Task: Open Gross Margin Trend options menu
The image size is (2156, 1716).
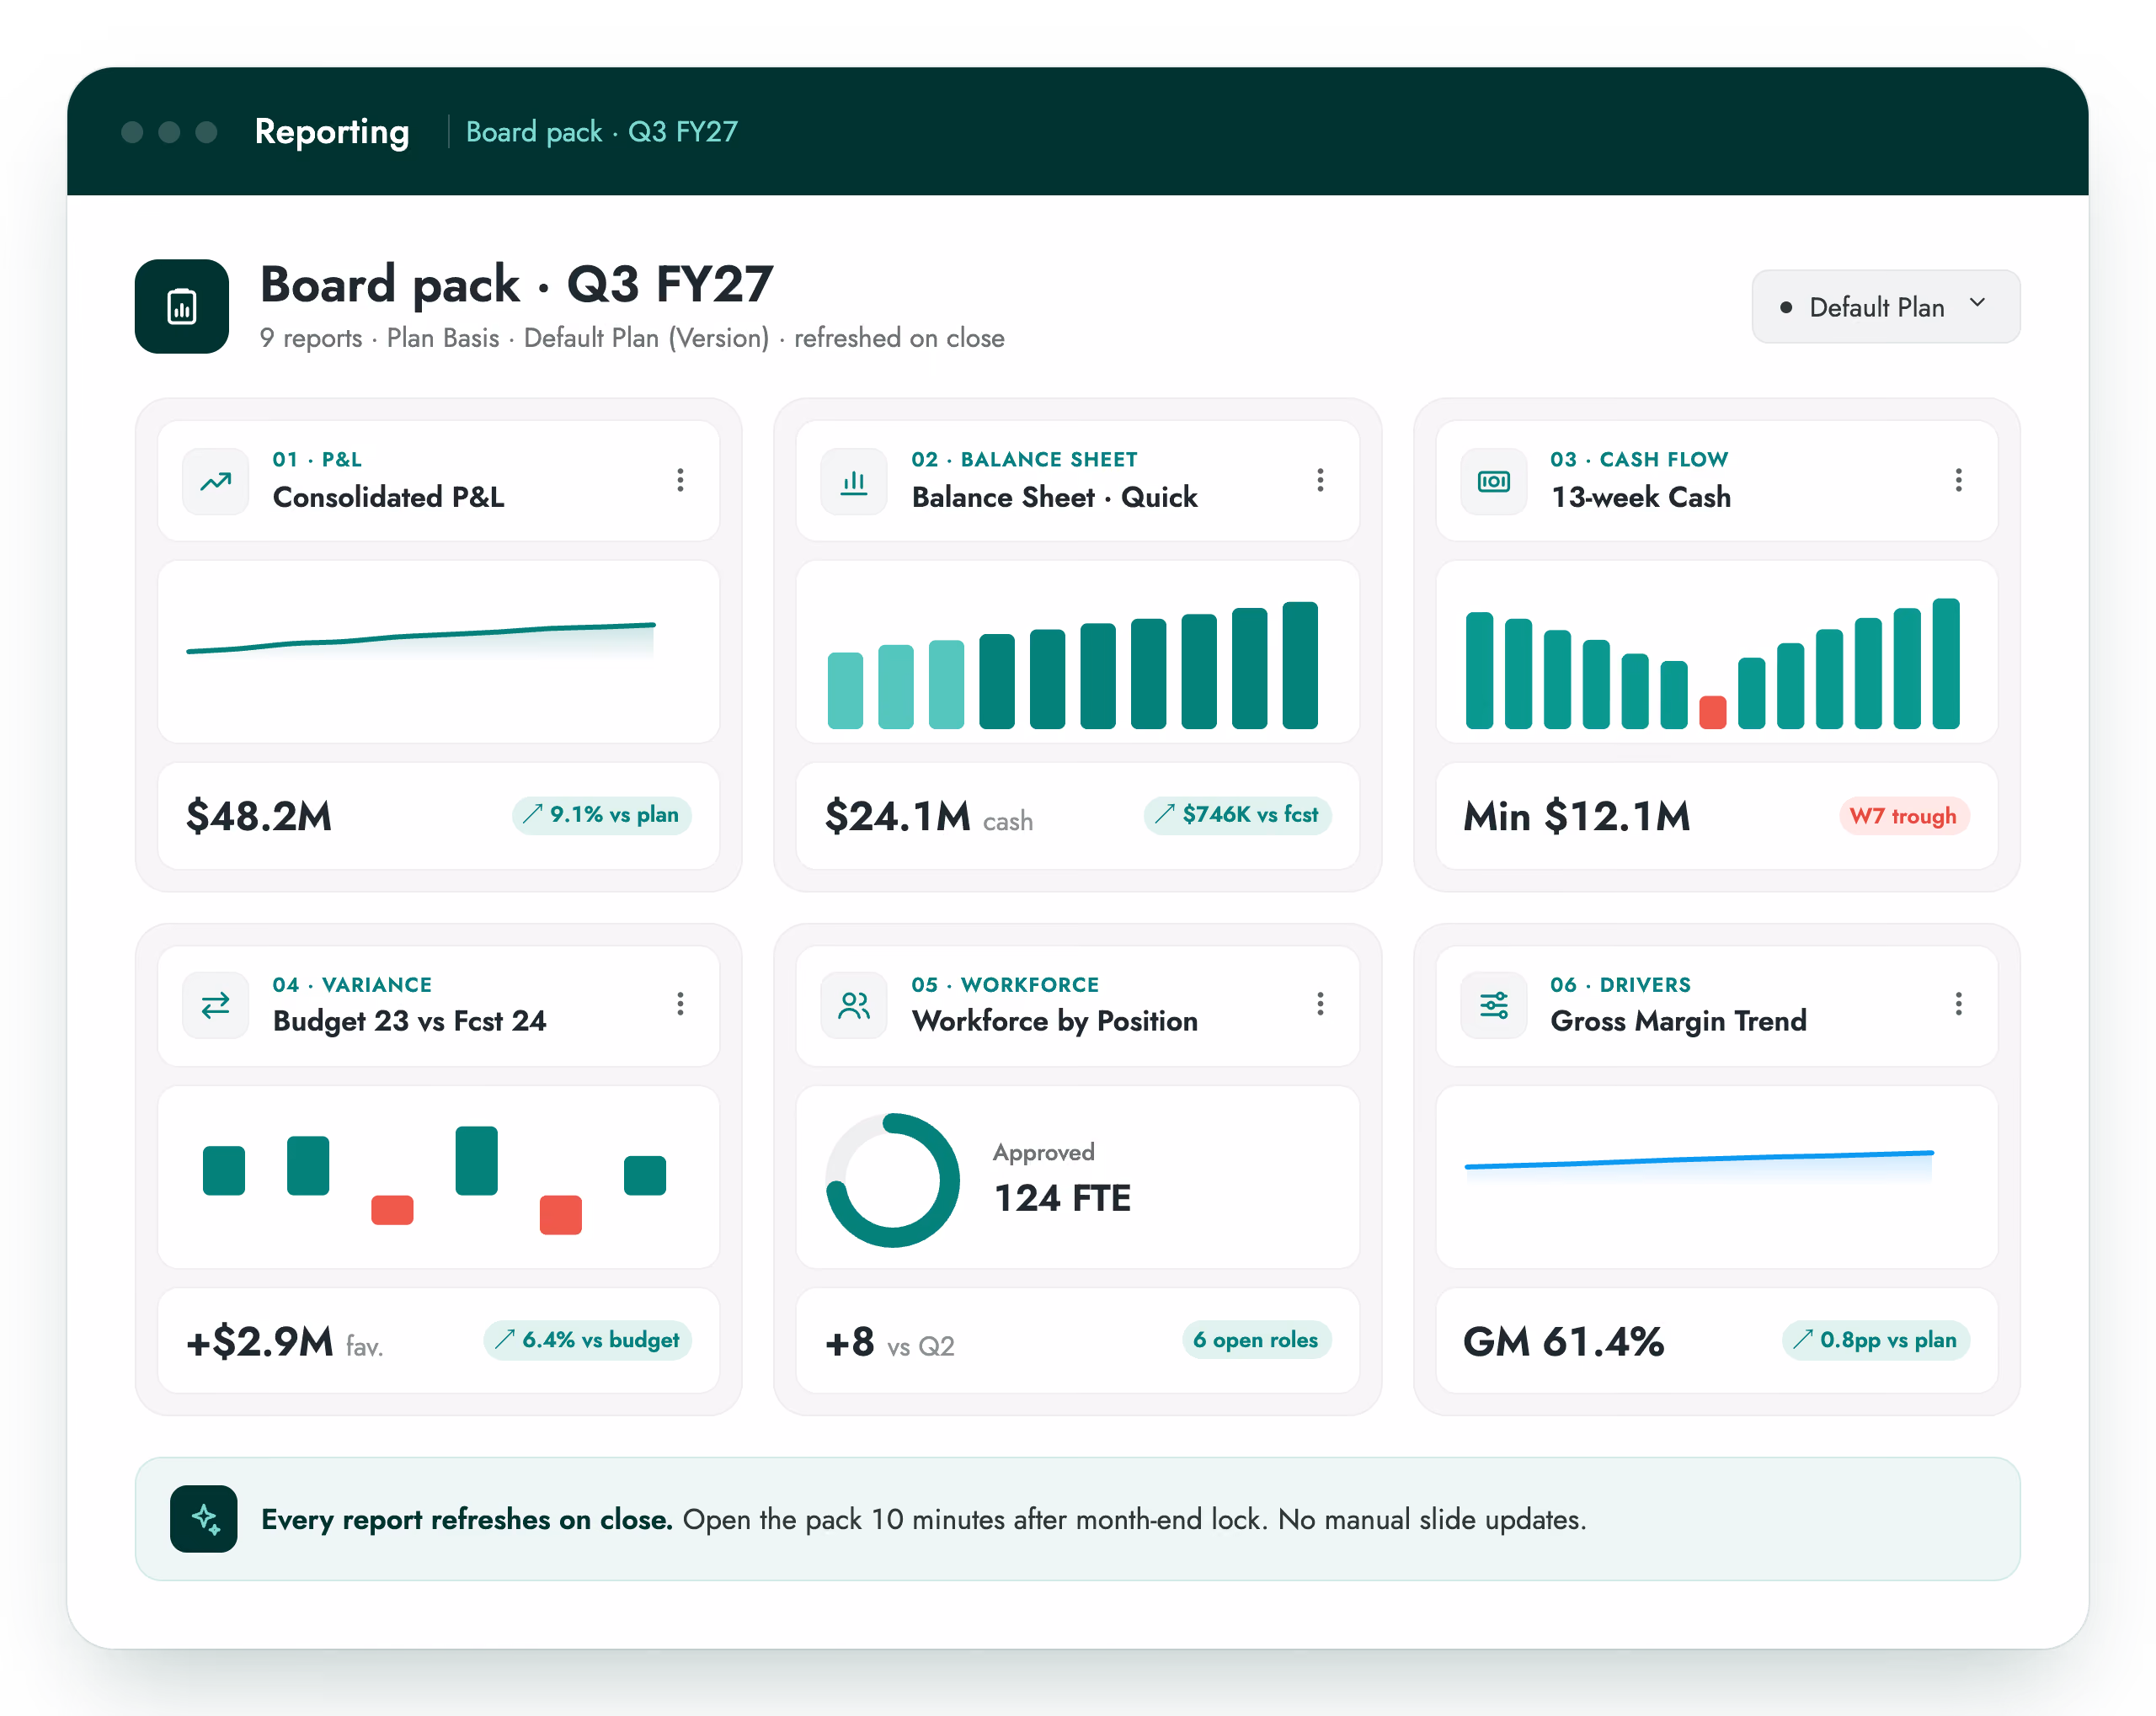Action: (1958, 1003)
